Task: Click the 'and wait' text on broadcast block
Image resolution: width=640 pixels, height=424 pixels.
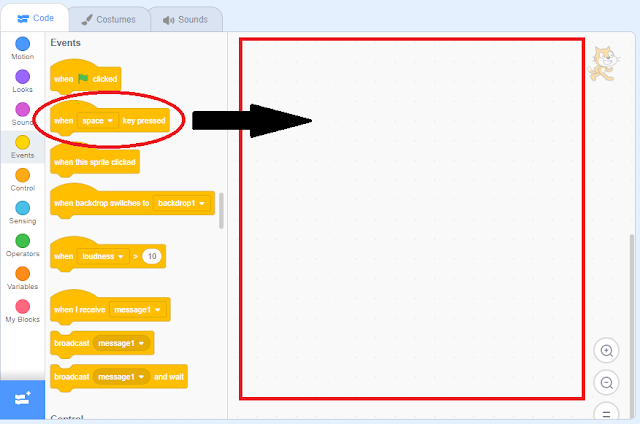Action: coord(169,377)
